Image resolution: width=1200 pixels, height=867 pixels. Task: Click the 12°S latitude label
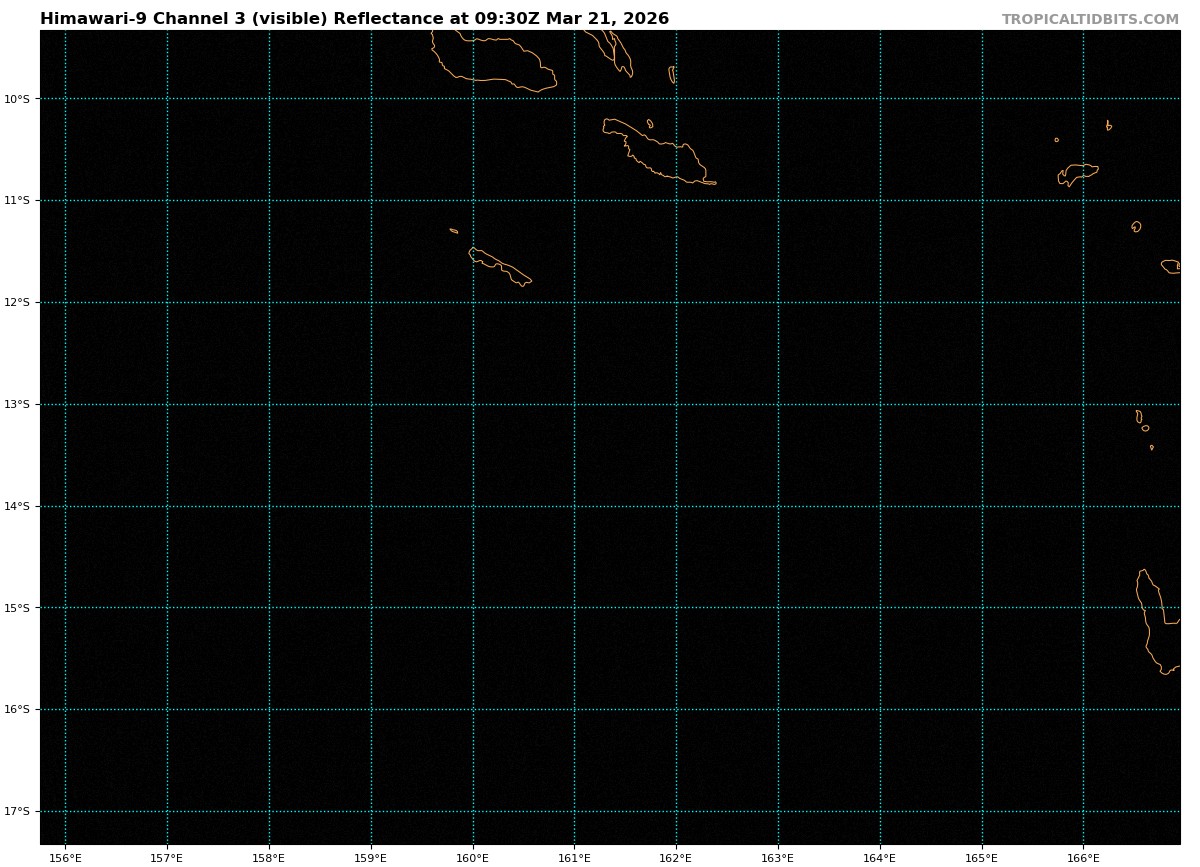click(x=17, y=302)
